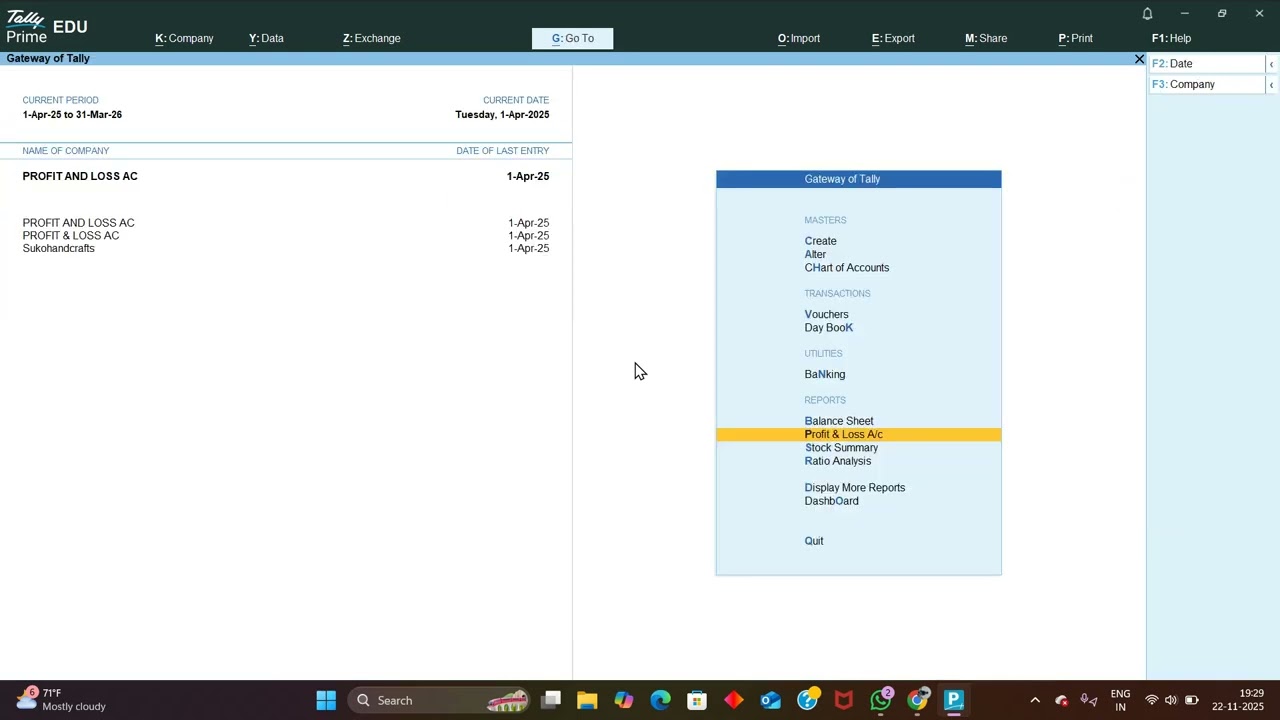Open the Y: Data menu
The height and width of the screenshot is (720, 1280).
coord(266,38)
